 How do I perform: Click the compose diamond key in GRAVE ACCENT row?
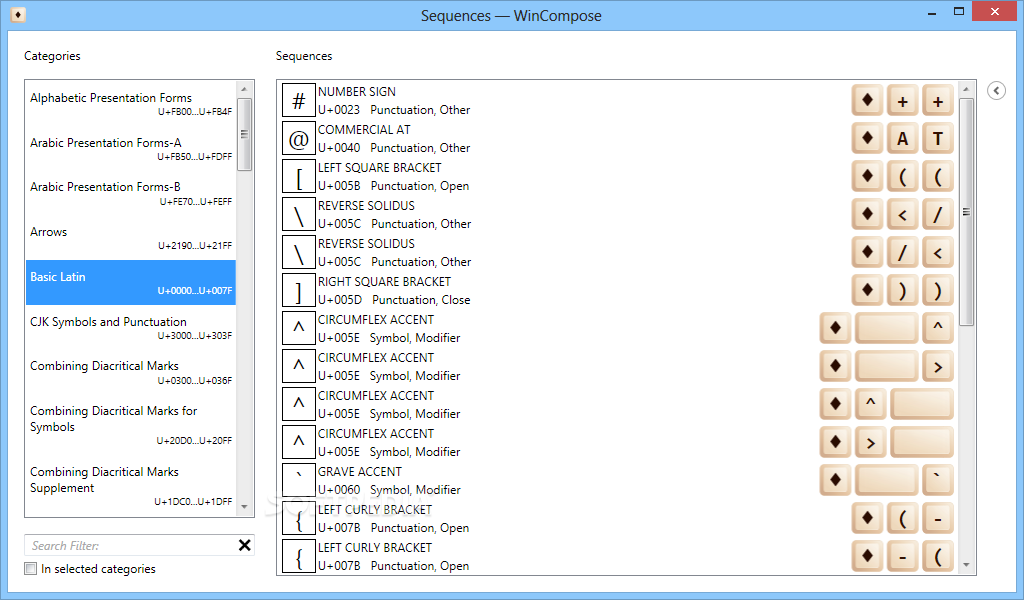pos(835,480)
